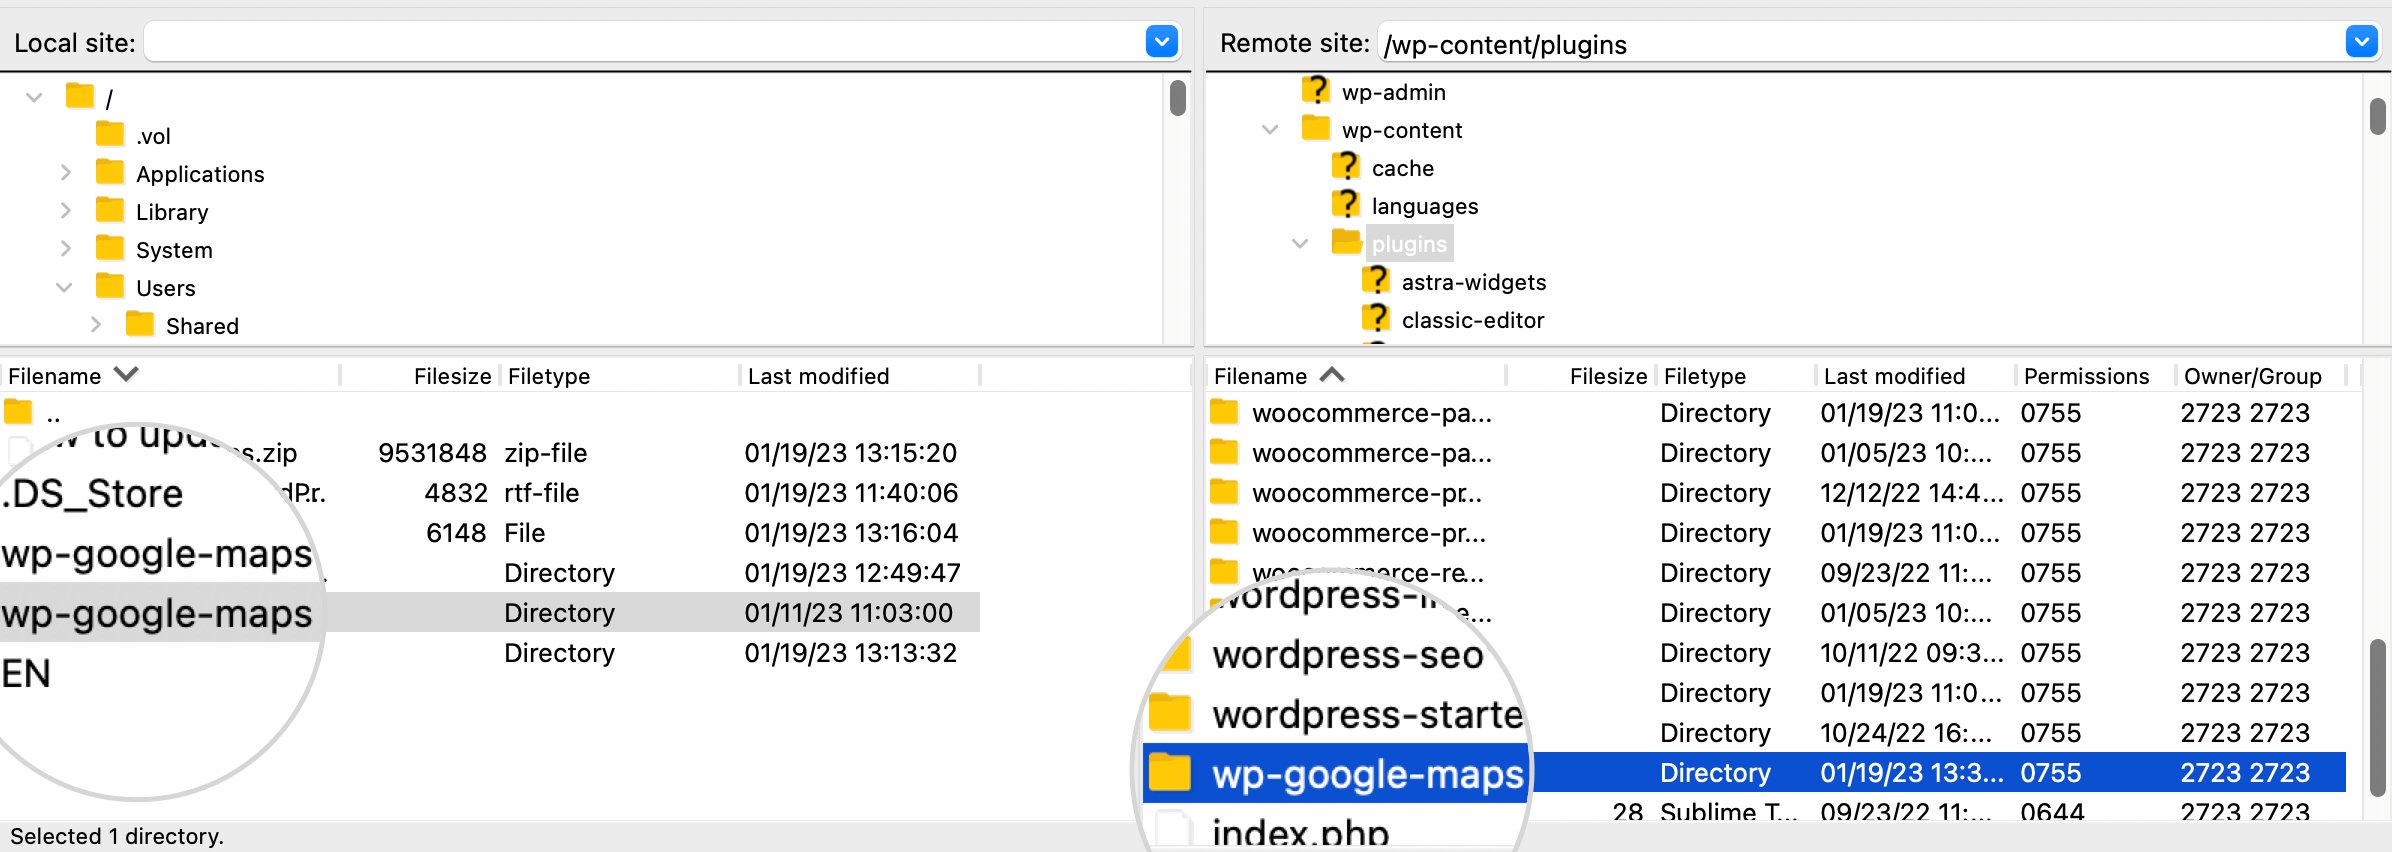This screenshot has width=2392, height=852.
Task: Click the astra-widgets unknown folder icon
Action: [1376, 280]
